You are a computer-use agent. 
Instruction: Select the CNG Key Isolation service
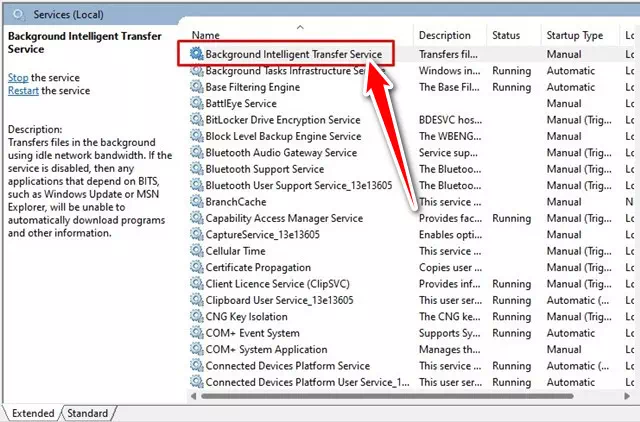(247, 317)
